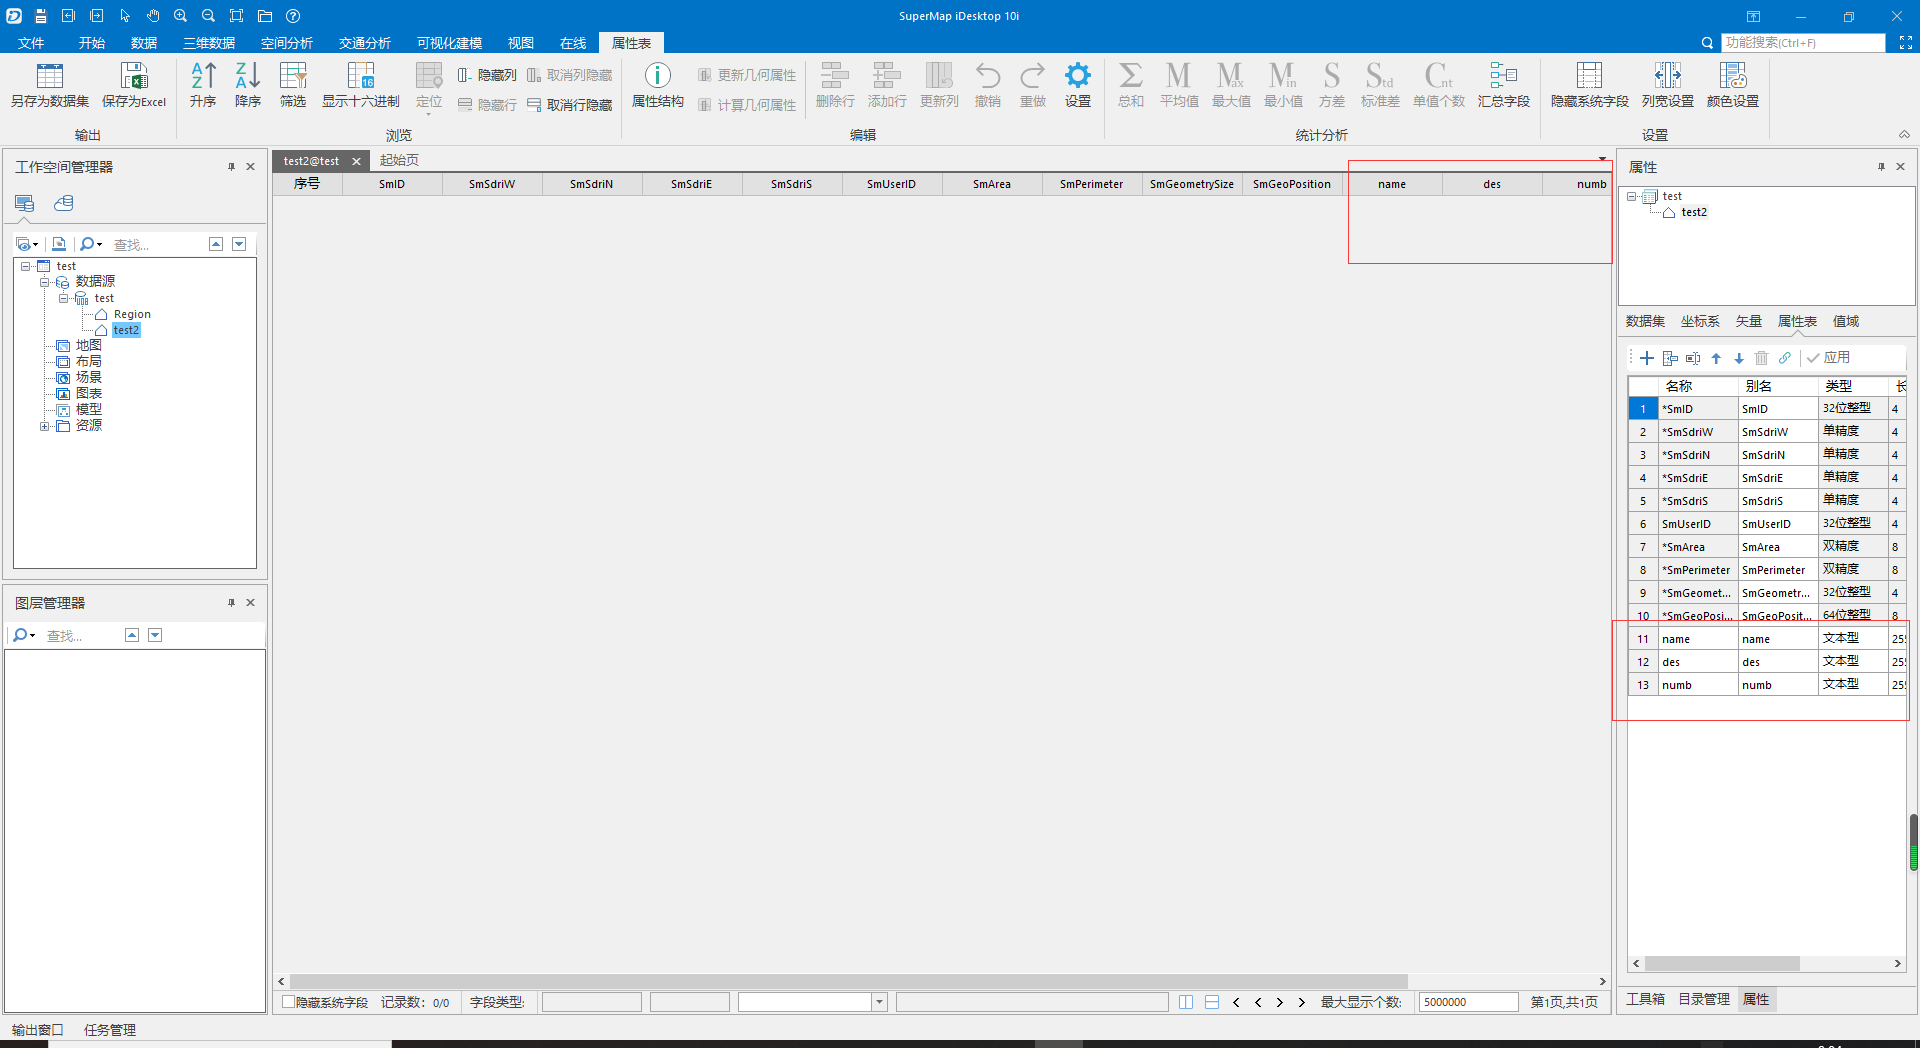Click the zoom out magnifier icon
This screenshot has height=1048, width=1920.
click(209, 16)
